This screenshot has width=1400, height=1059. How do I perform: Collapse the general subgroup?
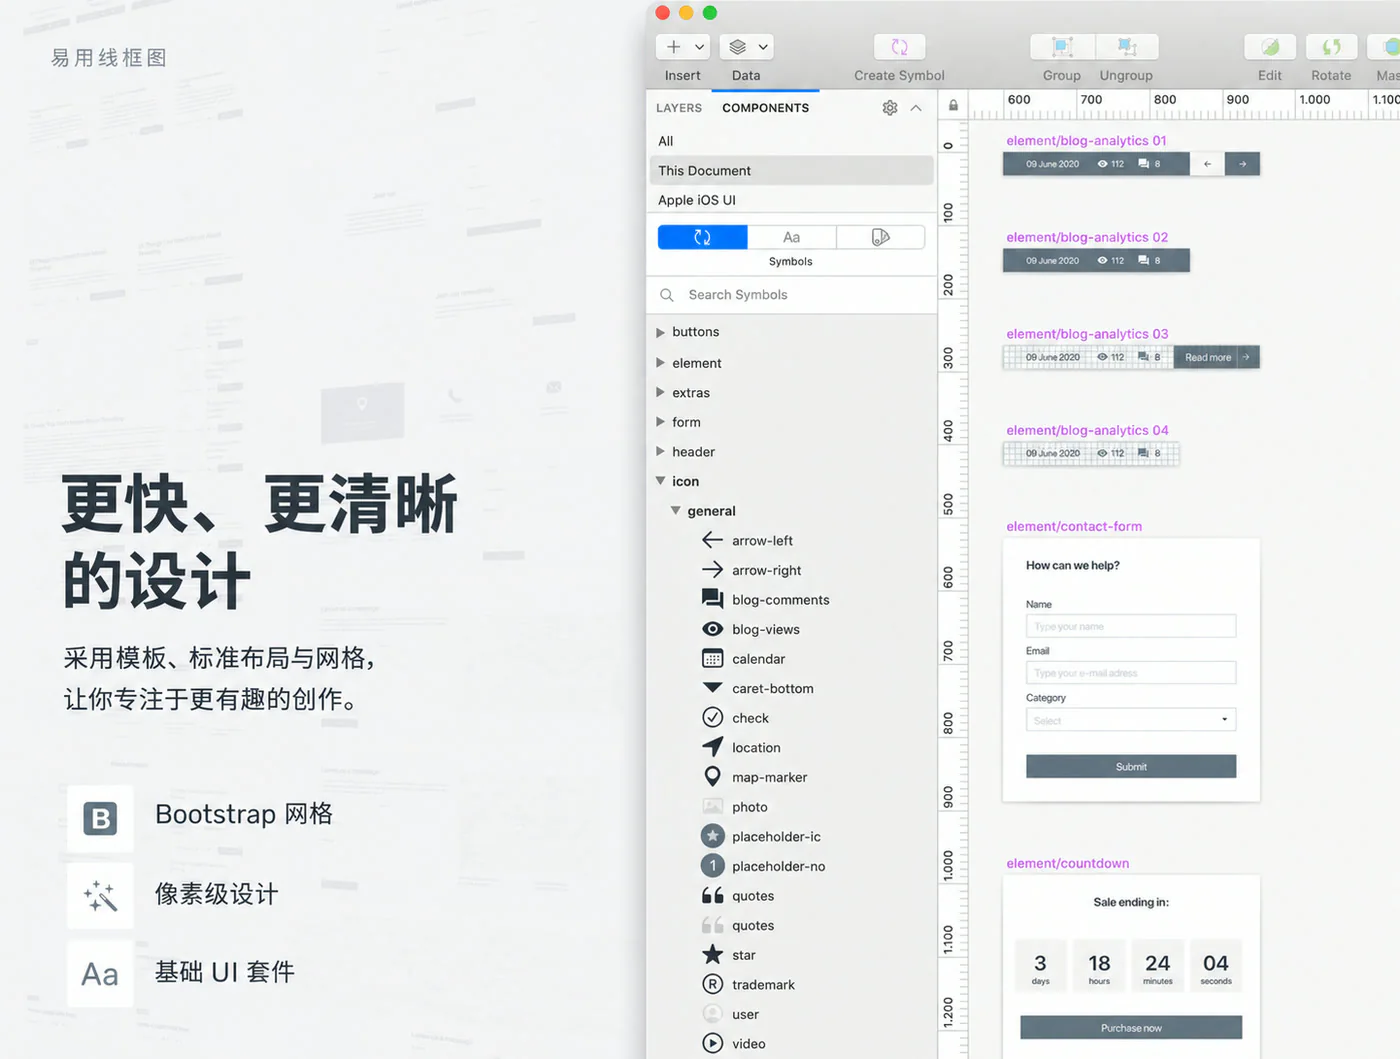point(676,511)
